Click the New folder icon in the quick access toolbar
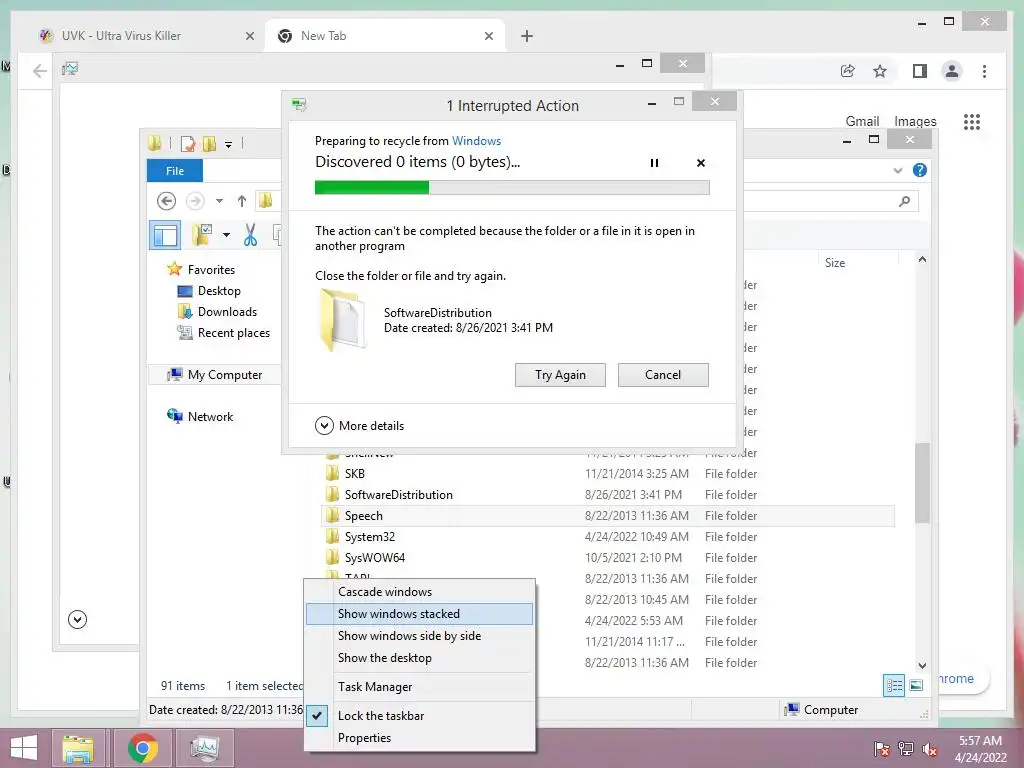 pos(209,144)
